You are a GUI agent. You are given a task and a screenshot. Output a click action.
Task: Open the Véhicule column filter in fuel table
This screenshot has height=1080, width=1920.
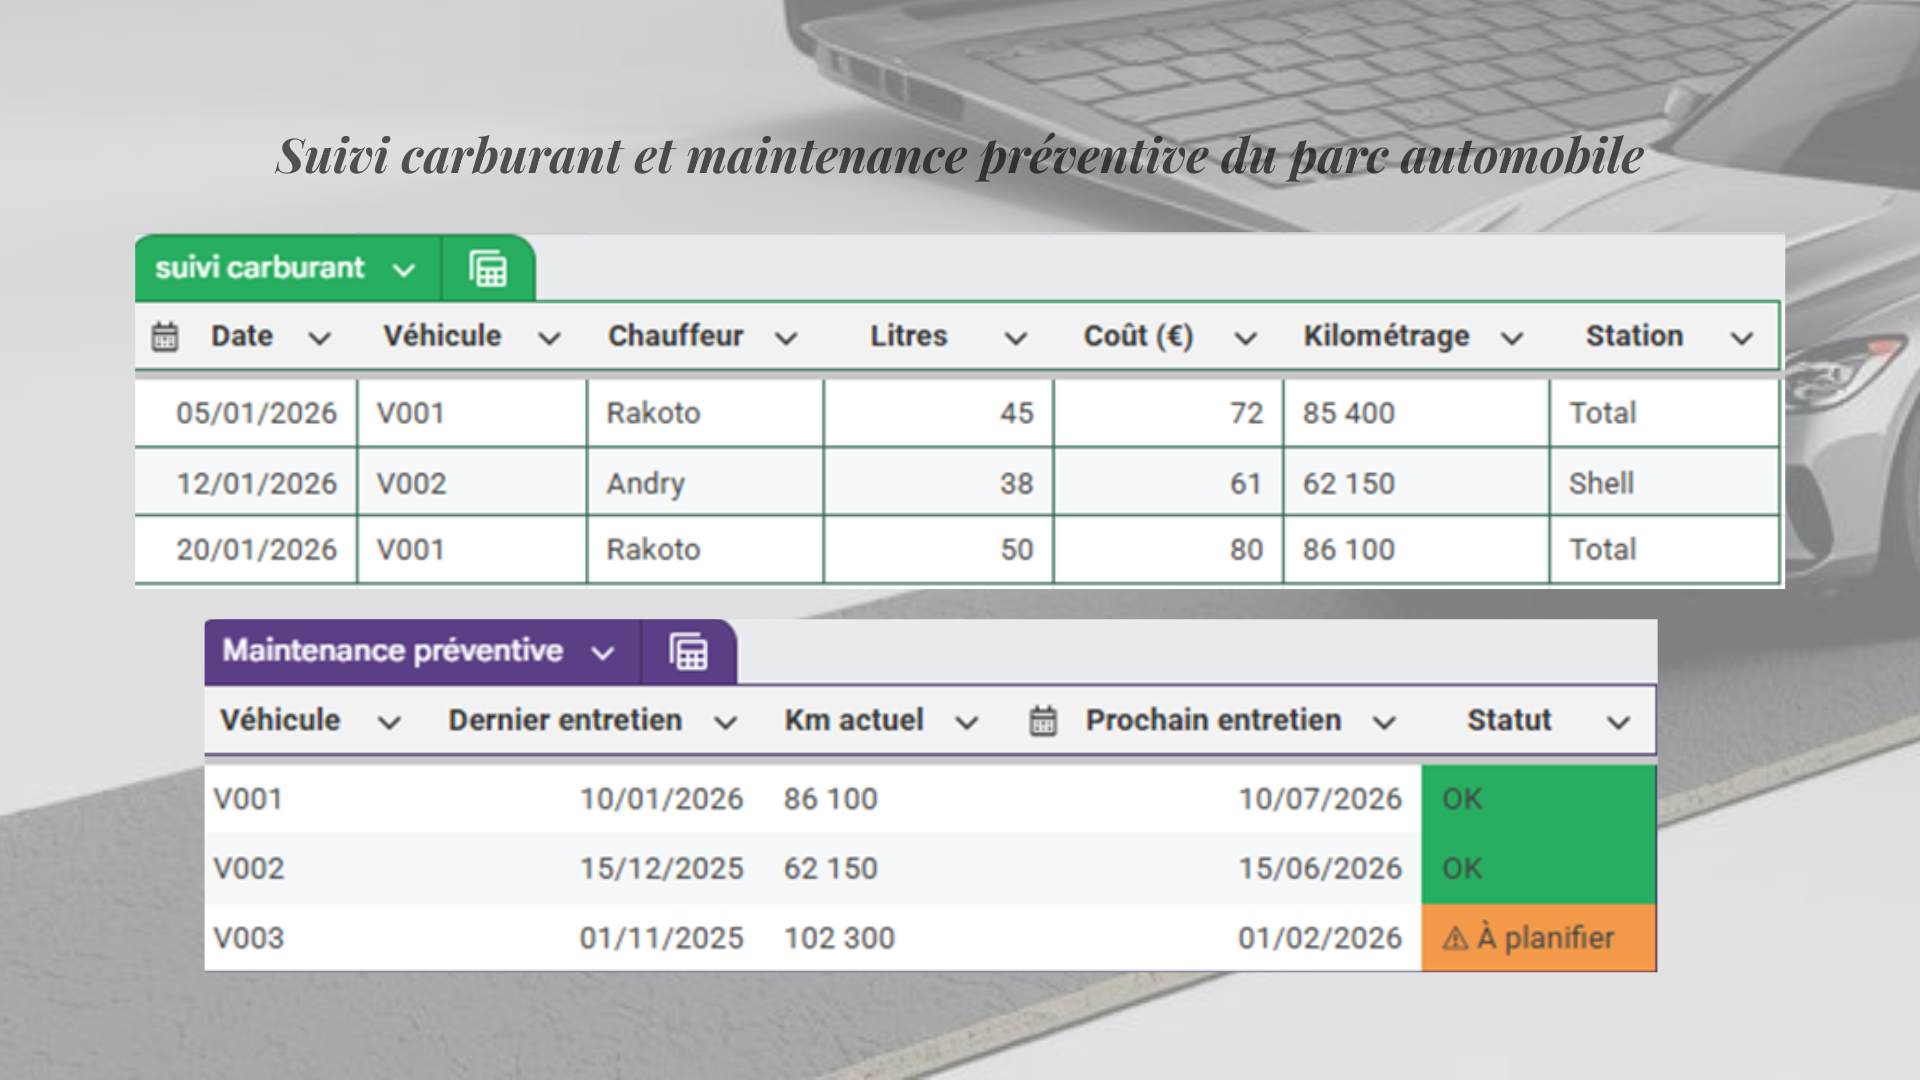[549, 339]
